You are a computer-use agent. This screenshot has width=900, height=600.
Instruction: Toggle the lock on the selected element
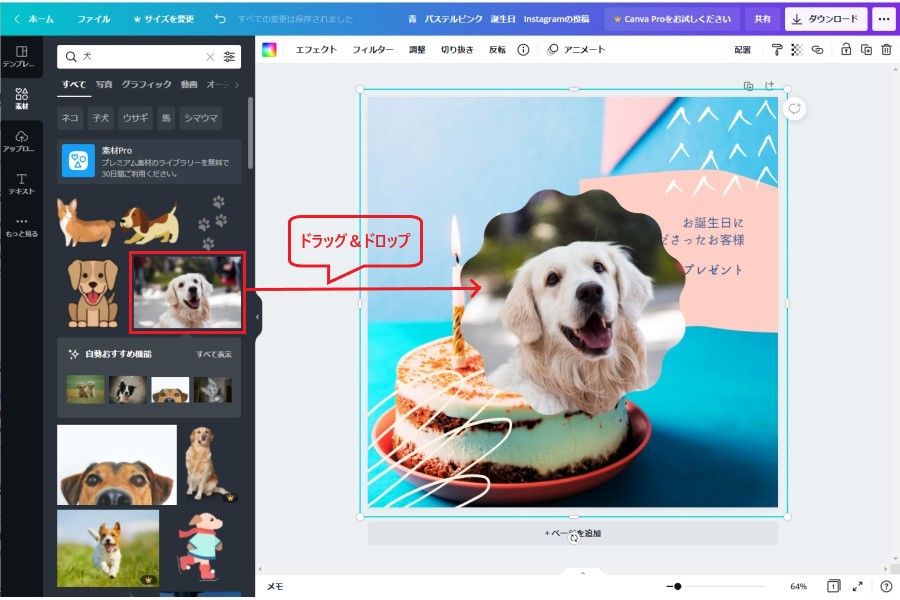point(846,49)
